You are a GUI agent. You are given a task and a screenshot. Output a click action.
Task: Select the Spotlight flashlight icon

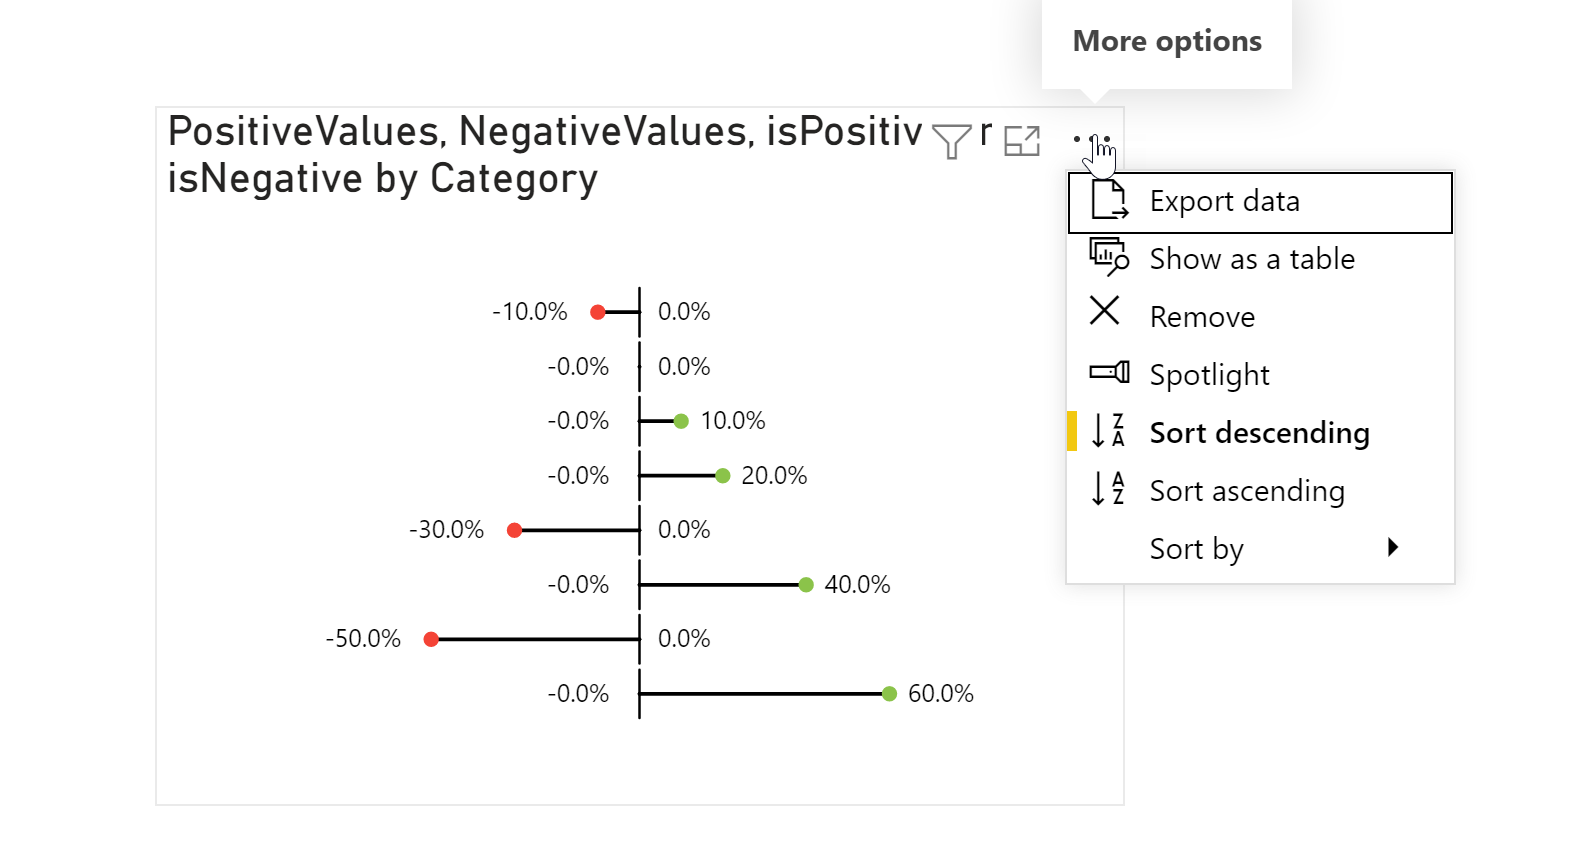(x=1108, y=373)
